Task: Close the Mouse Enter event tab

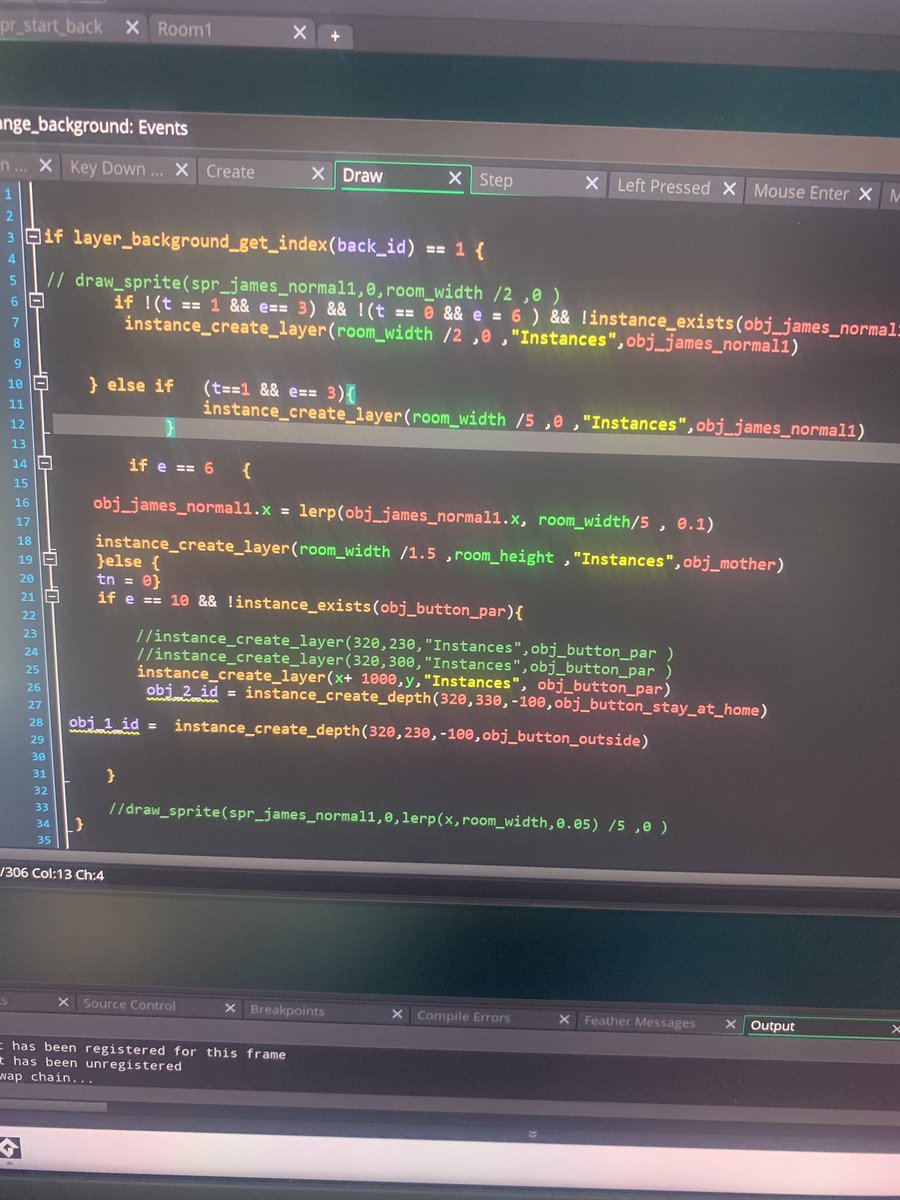Action: pyautogui.click(x=865, y=193)
